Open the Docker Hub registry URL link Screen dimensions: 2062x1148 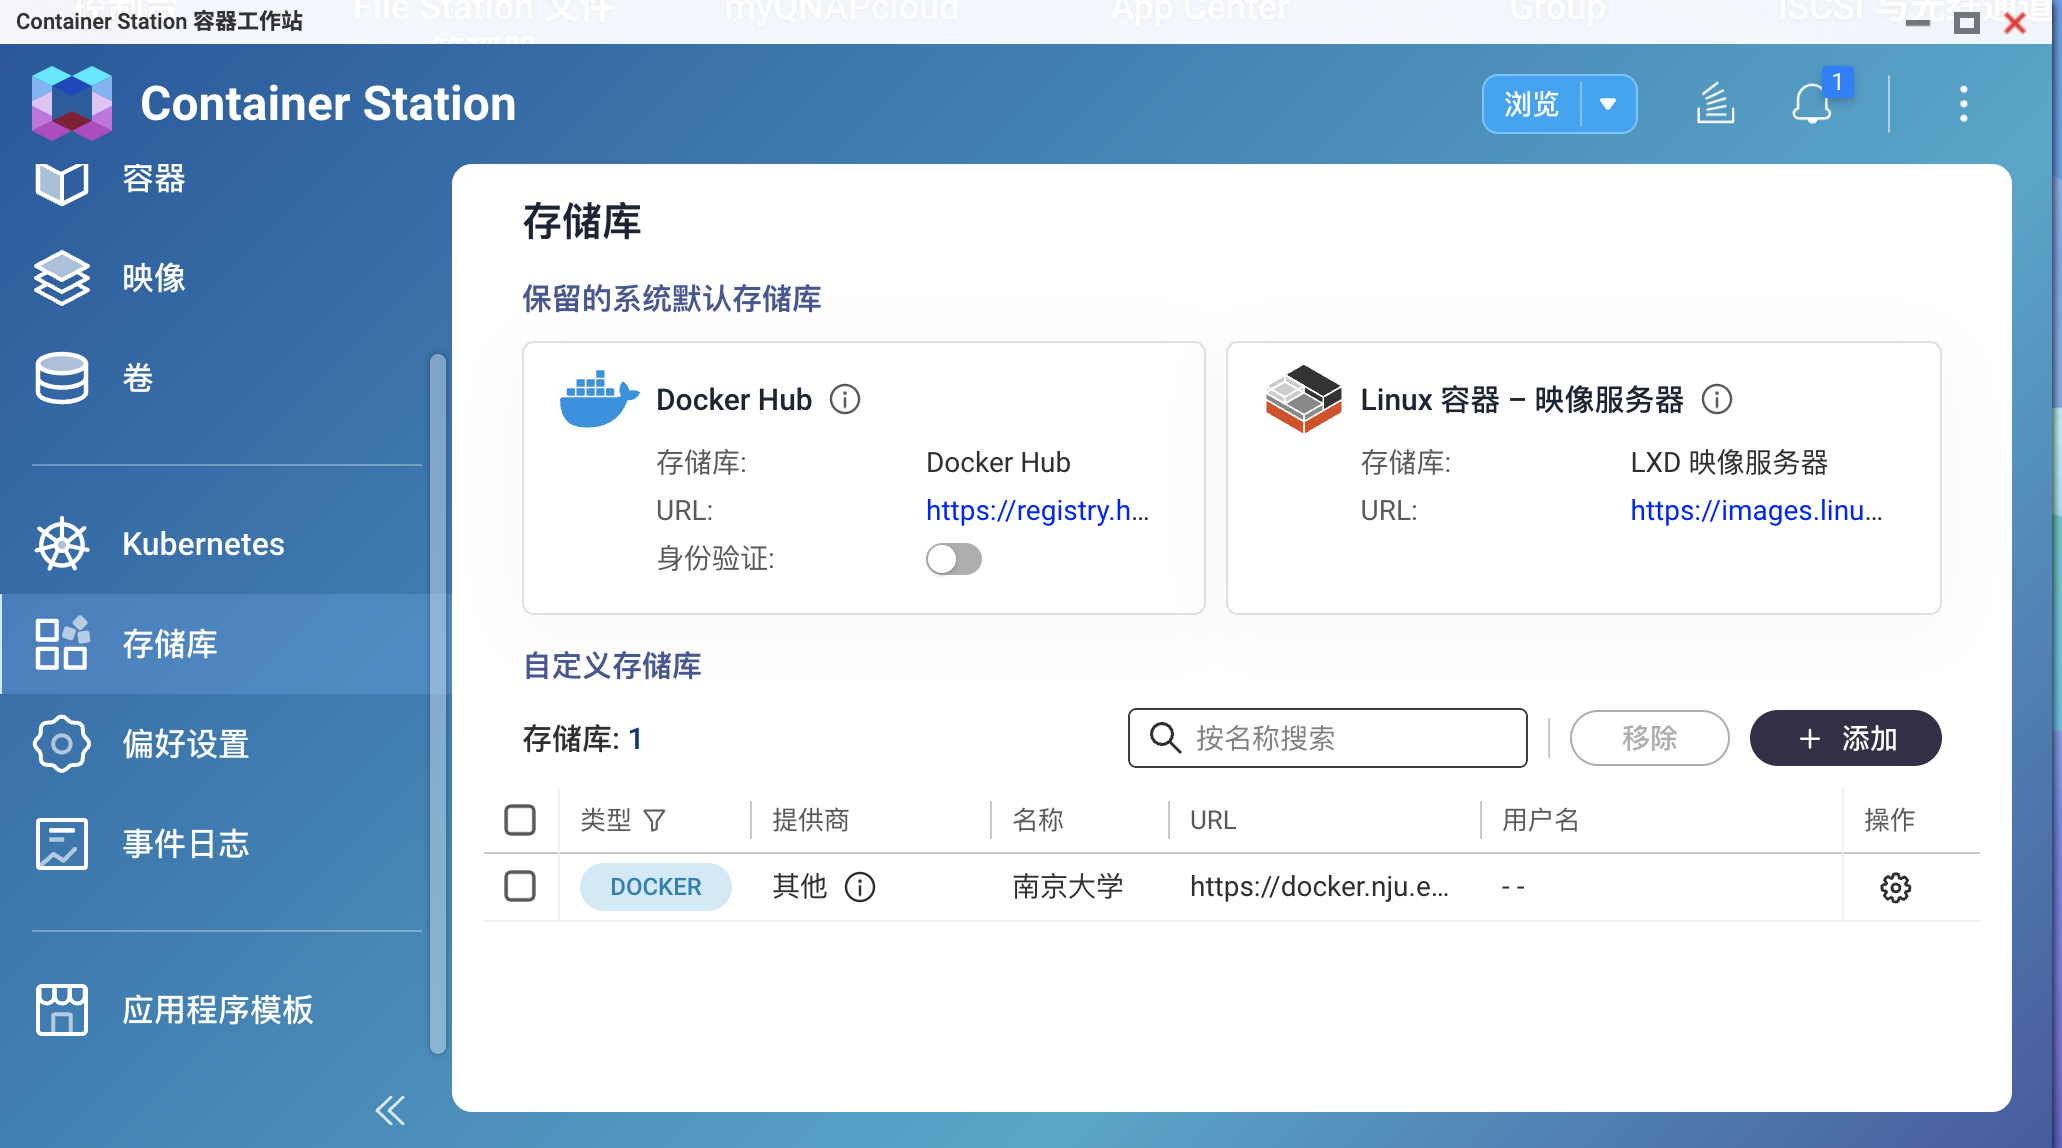(1037, 511)
